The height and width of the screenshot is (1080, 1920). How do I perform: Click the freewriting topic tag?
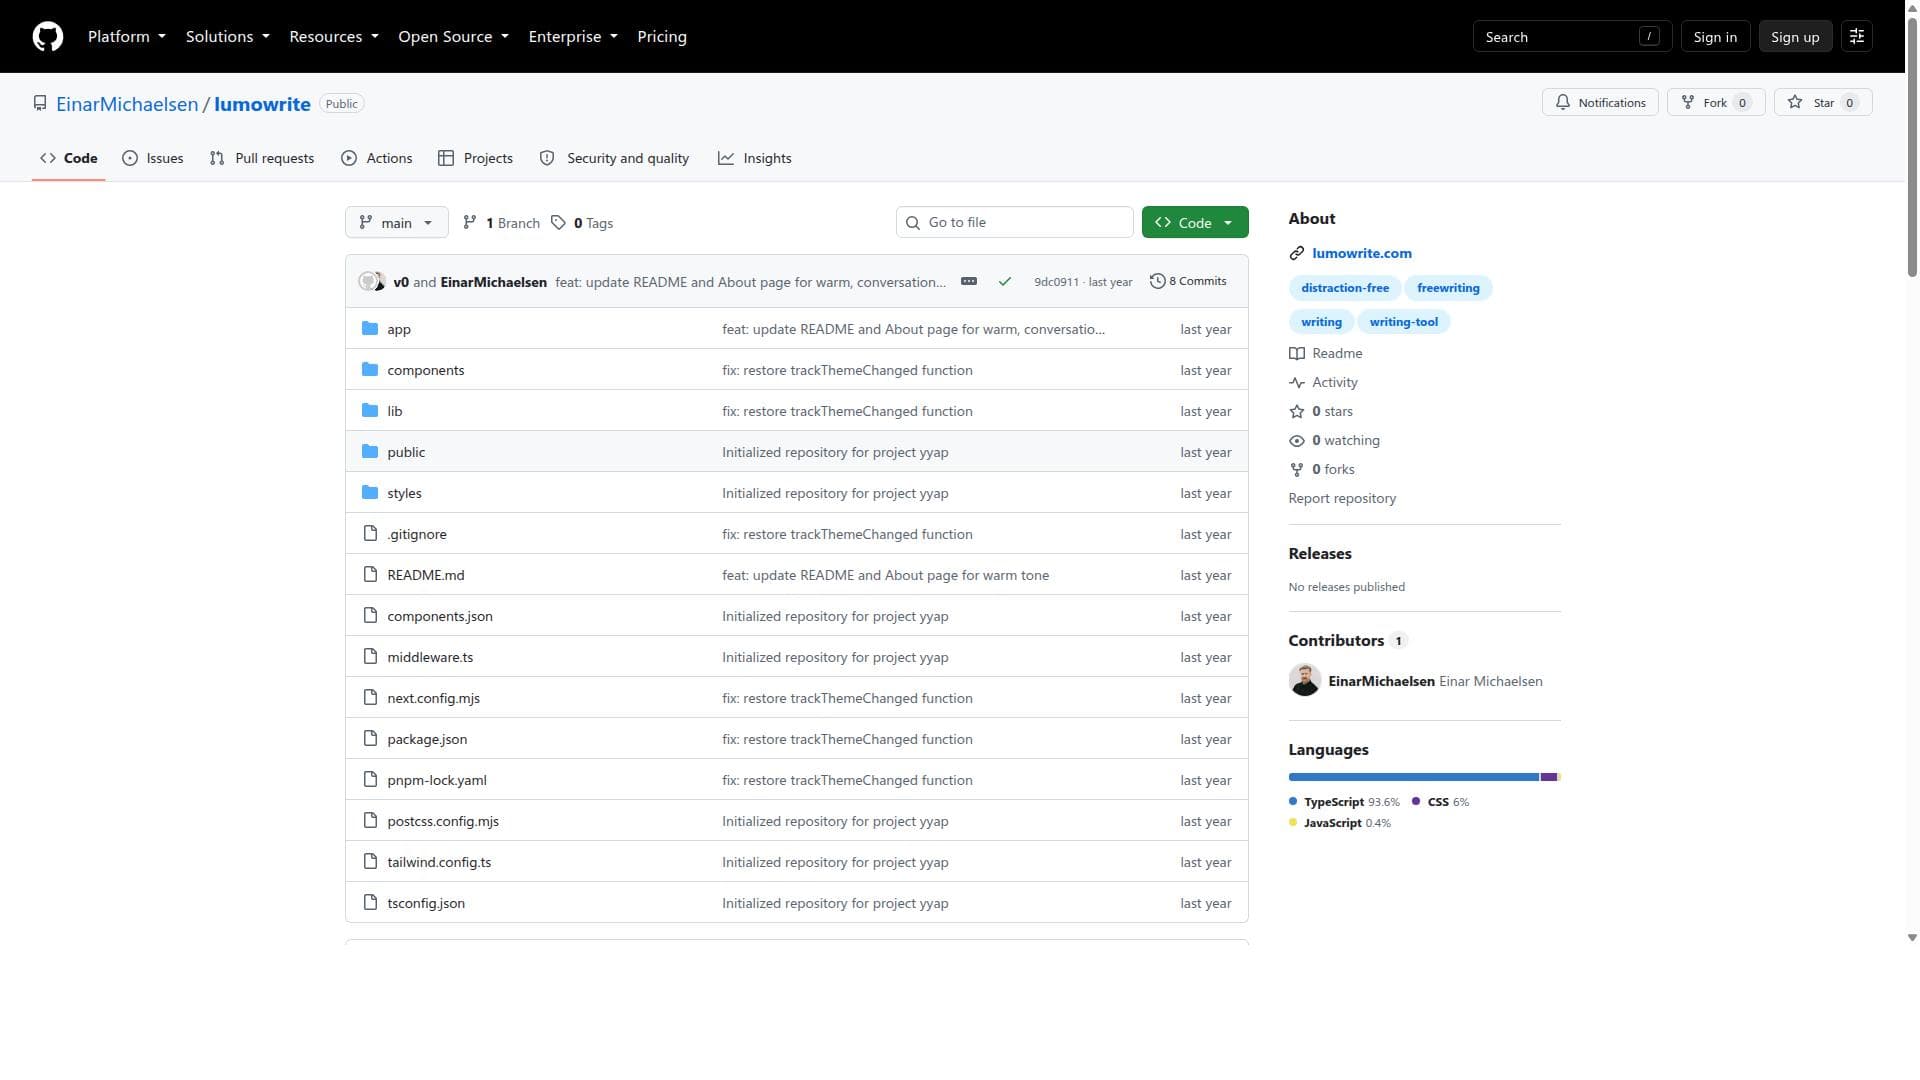click(1448, 288)
